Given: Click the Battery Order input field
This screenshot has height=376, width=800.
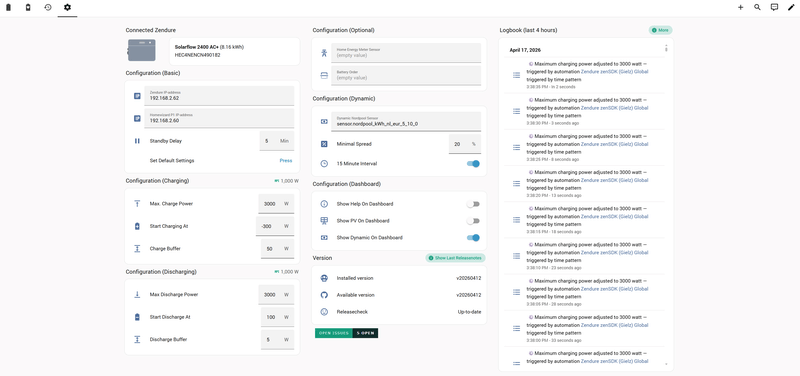Looking at the screenshot, I should click(x=406, y=75).
